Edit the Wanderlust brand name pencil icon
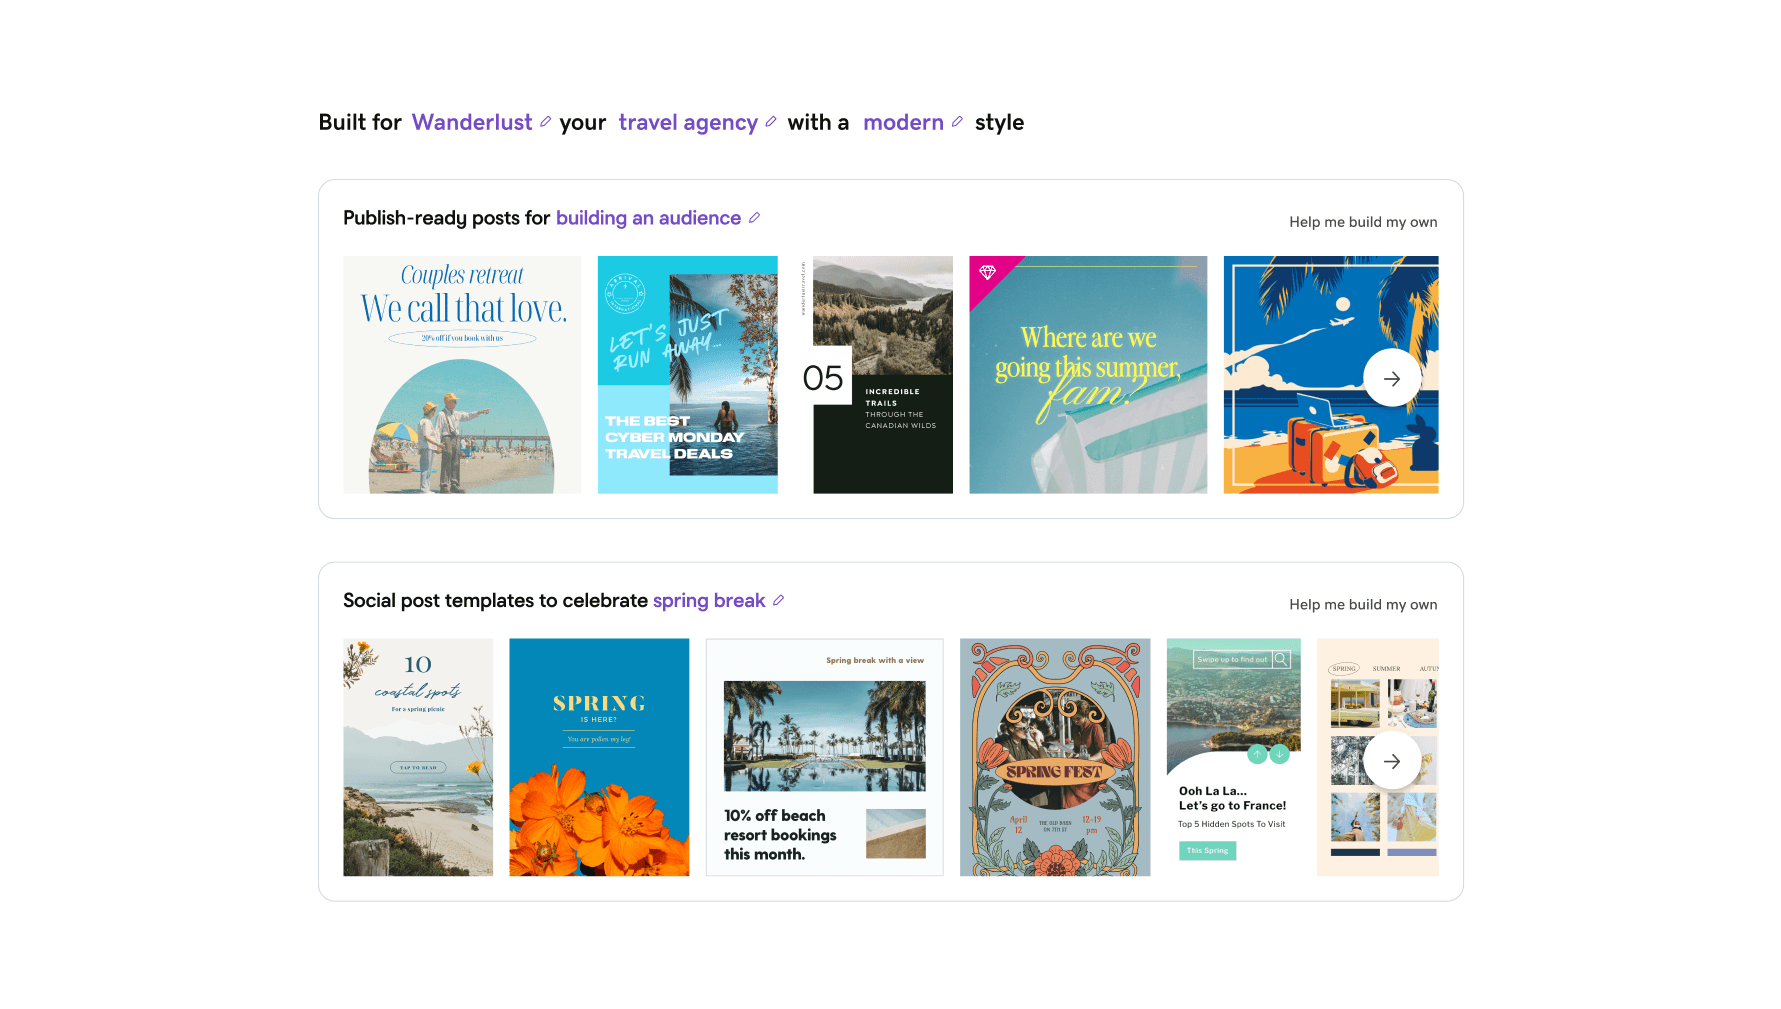The width and height of the screenshot is (1781, 1009). tap(545, 122)
